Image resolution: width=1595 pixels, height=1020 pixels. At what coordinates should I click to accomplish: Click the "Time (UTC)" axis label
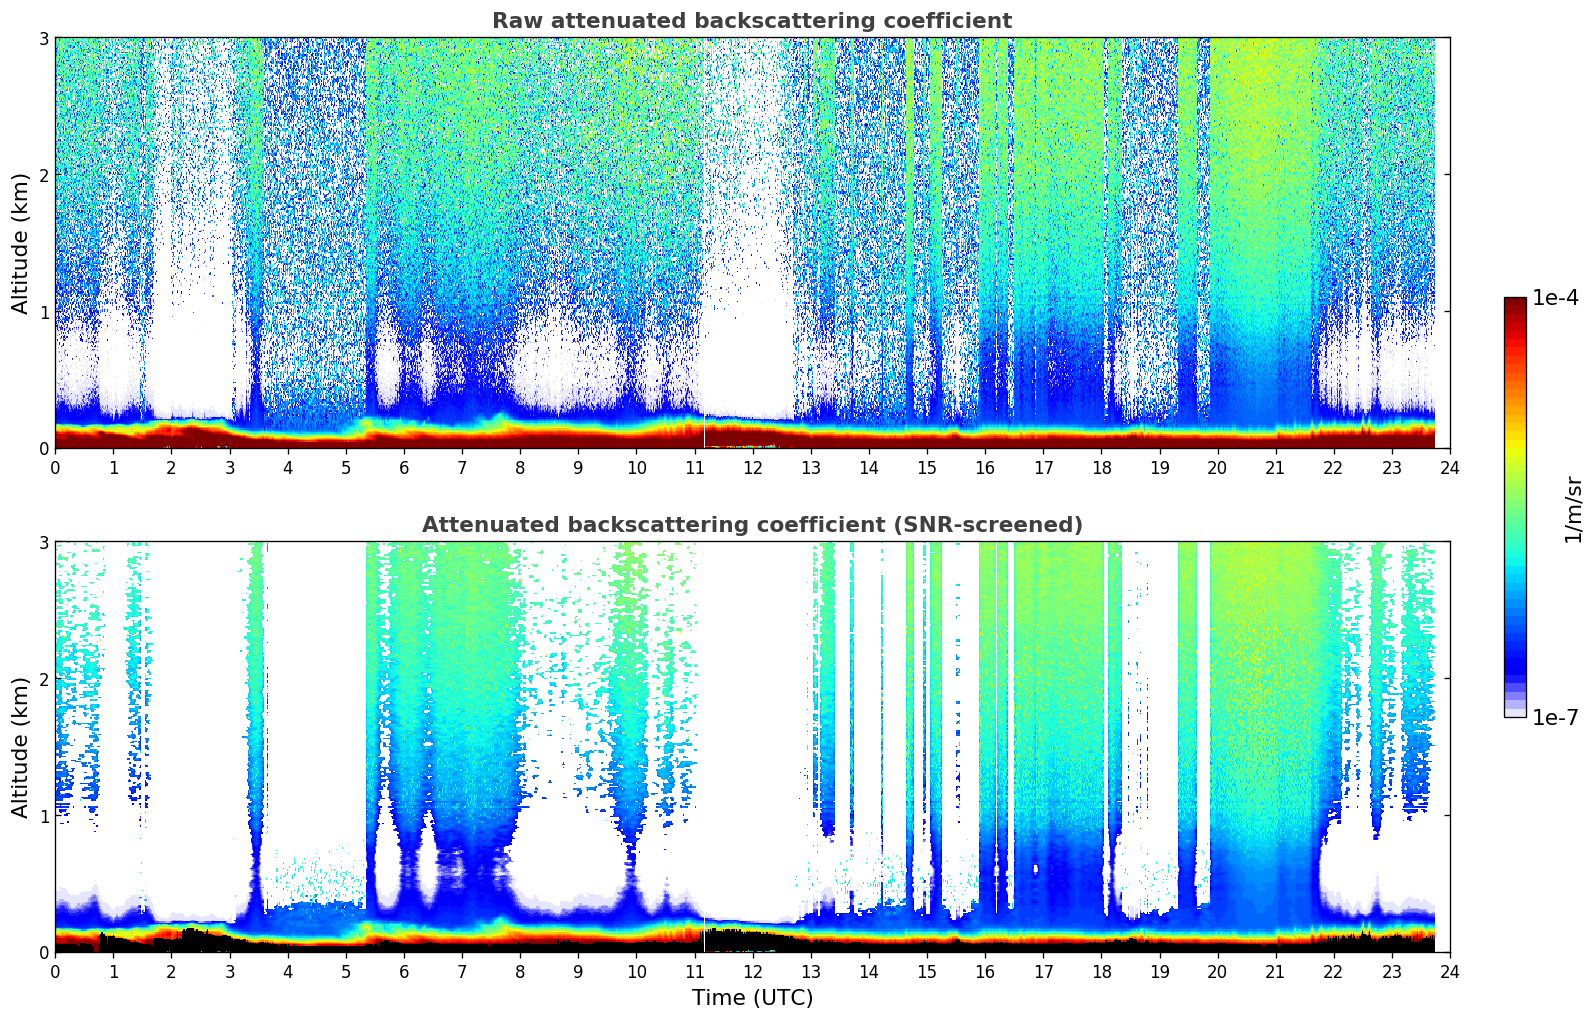coord(752,998)
